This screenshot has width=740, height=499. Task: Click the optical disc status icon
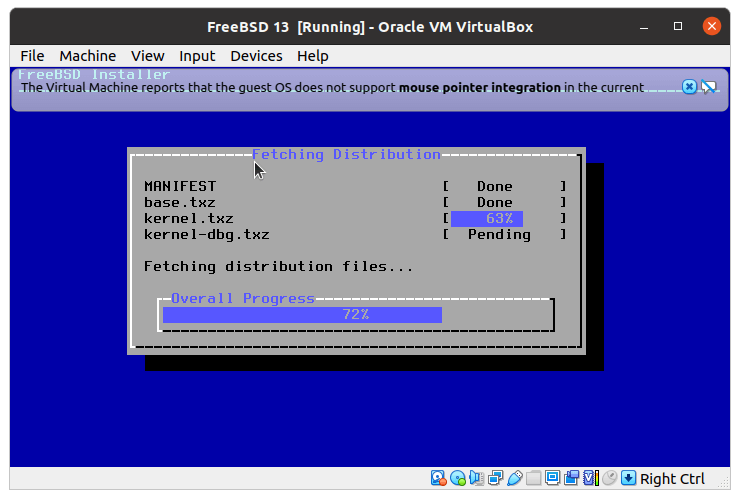pos(457,478)
